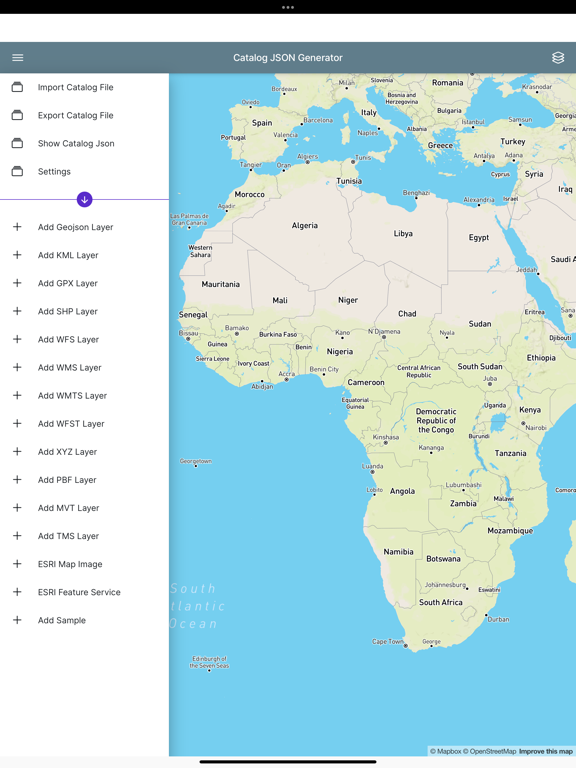Choose Add WMS Layer text
Image resolution: width=576 pixels, height=768 pixels.
tap(70, 367)
